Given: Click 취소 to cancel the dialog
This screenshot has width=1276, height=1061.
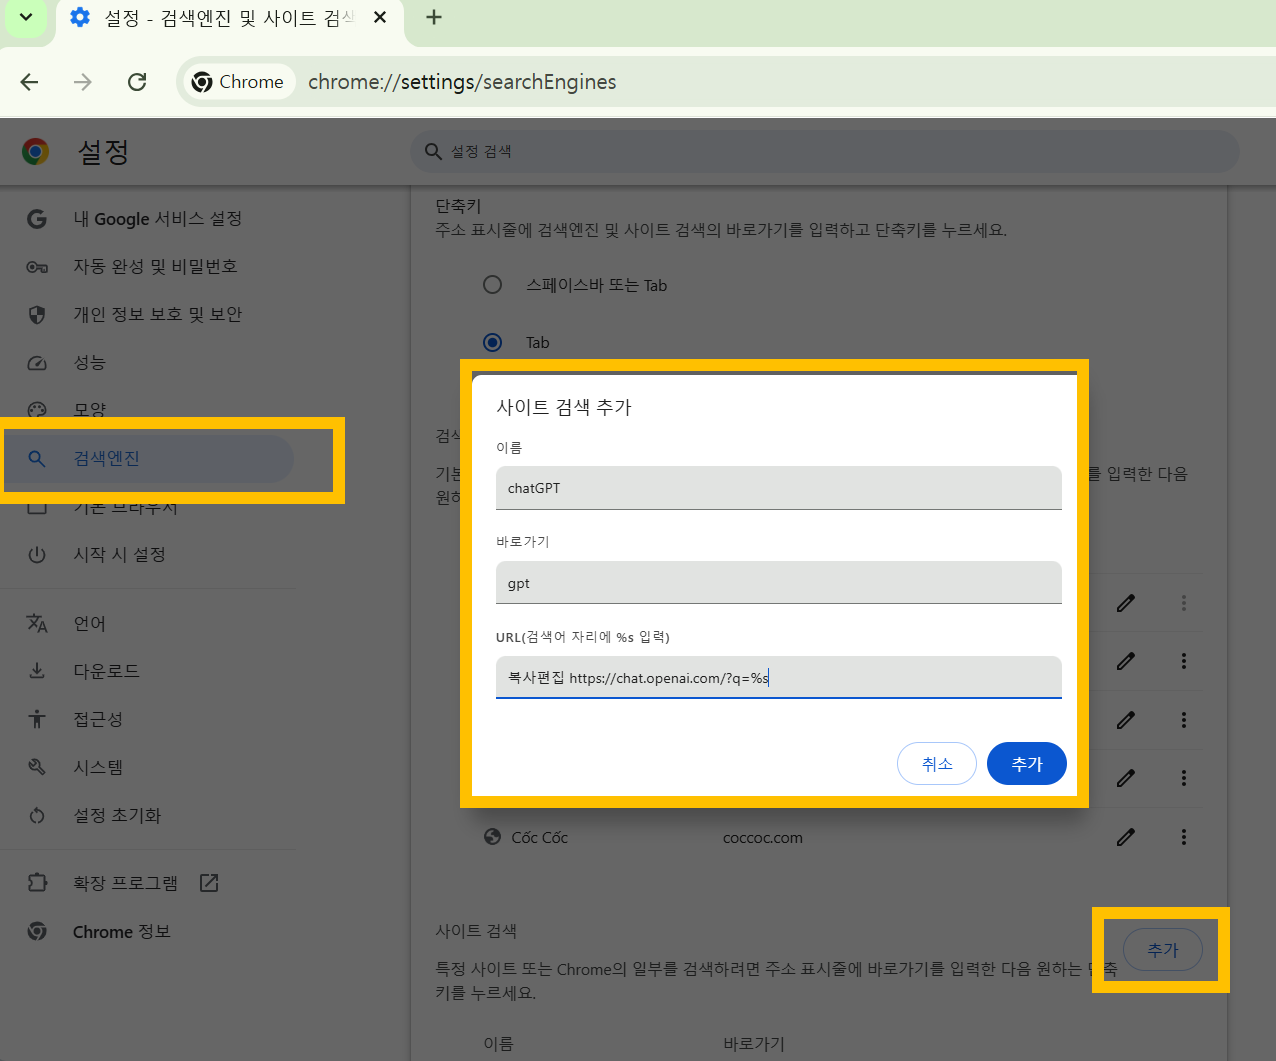Looking at the screenshot, I should coord(937,764).
